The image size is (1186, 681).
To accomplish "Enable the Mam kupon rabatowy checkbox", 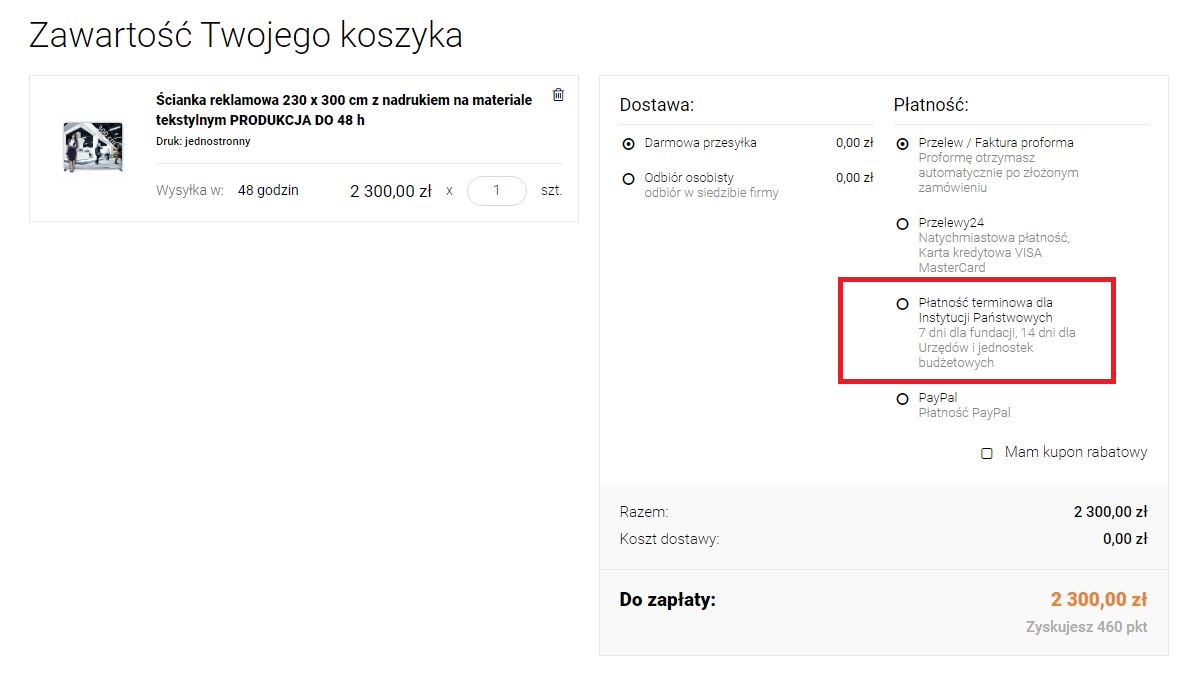I will pos(986,453).
